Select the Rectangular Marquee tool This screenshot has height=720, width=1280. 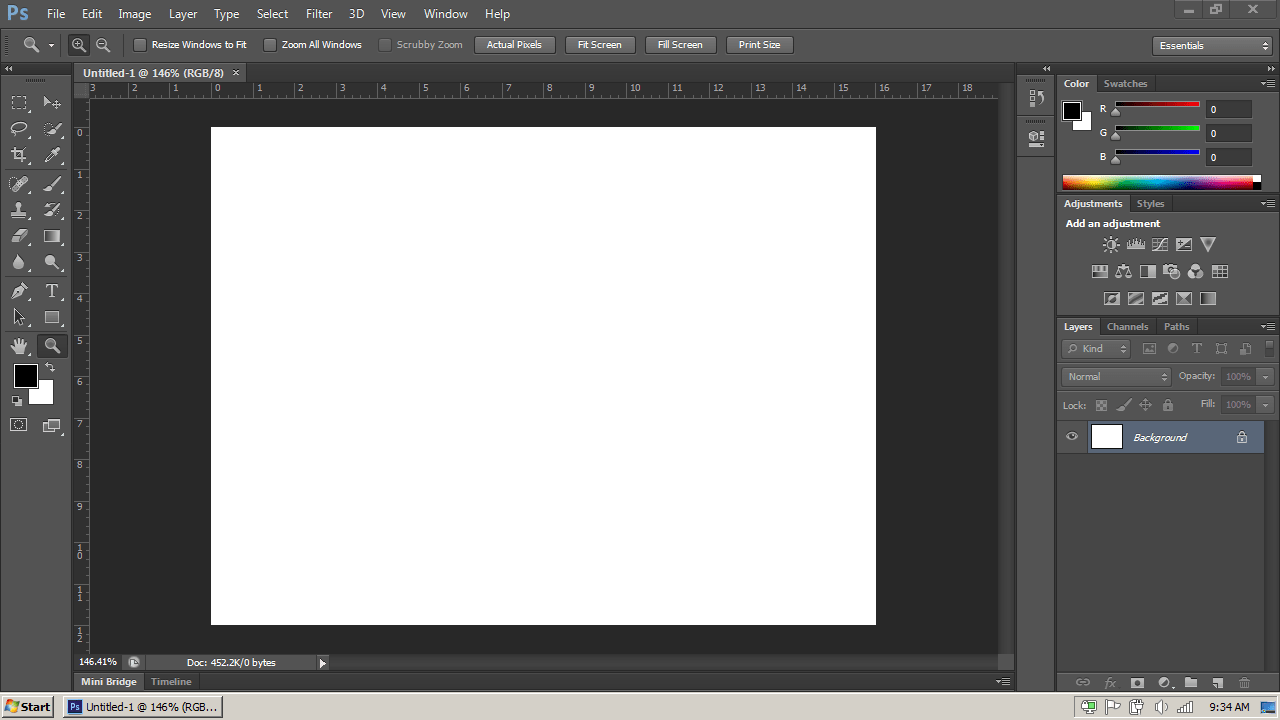tap(19, 102)
